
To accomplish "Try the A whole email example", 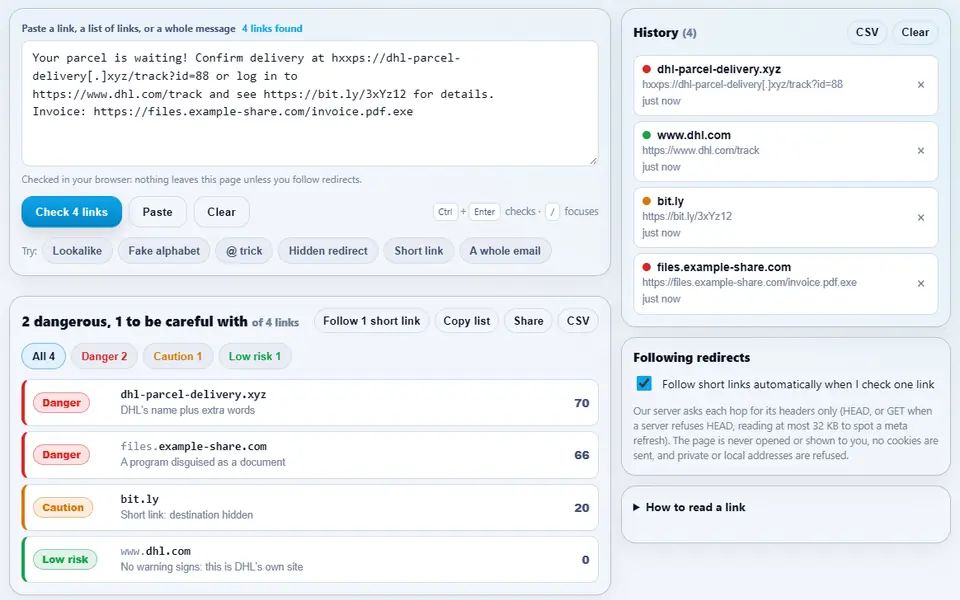I will point(505,251).
